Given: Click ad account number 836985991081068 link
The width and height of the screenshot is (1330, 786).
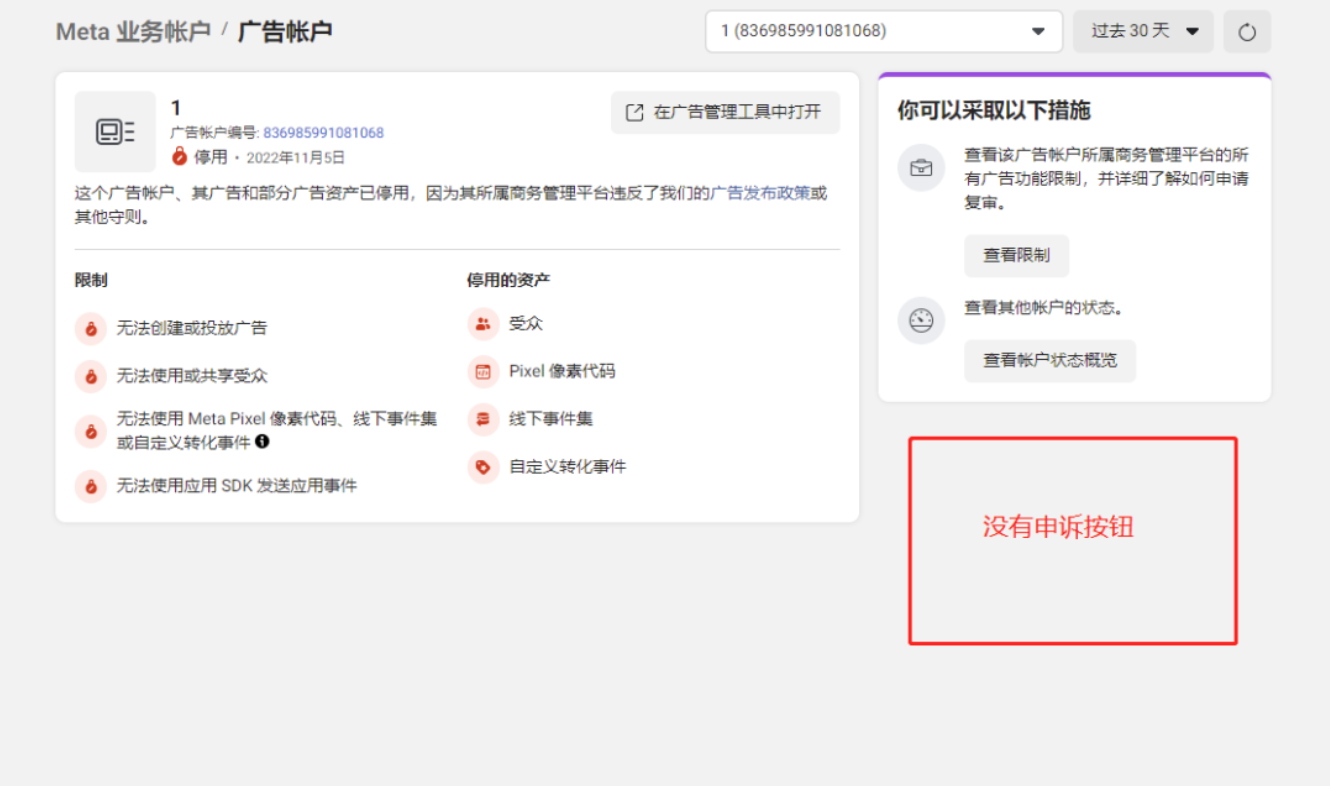Looking at the screenshot, I should [x=323, y=133].
